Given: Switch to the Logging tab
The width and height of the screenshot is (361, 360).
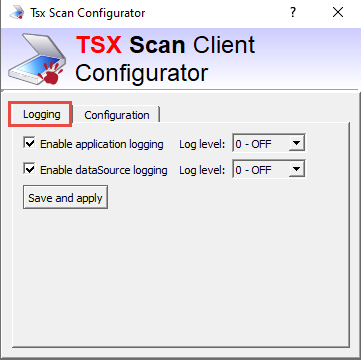Looking at the screenshot, I should point(40,115).
